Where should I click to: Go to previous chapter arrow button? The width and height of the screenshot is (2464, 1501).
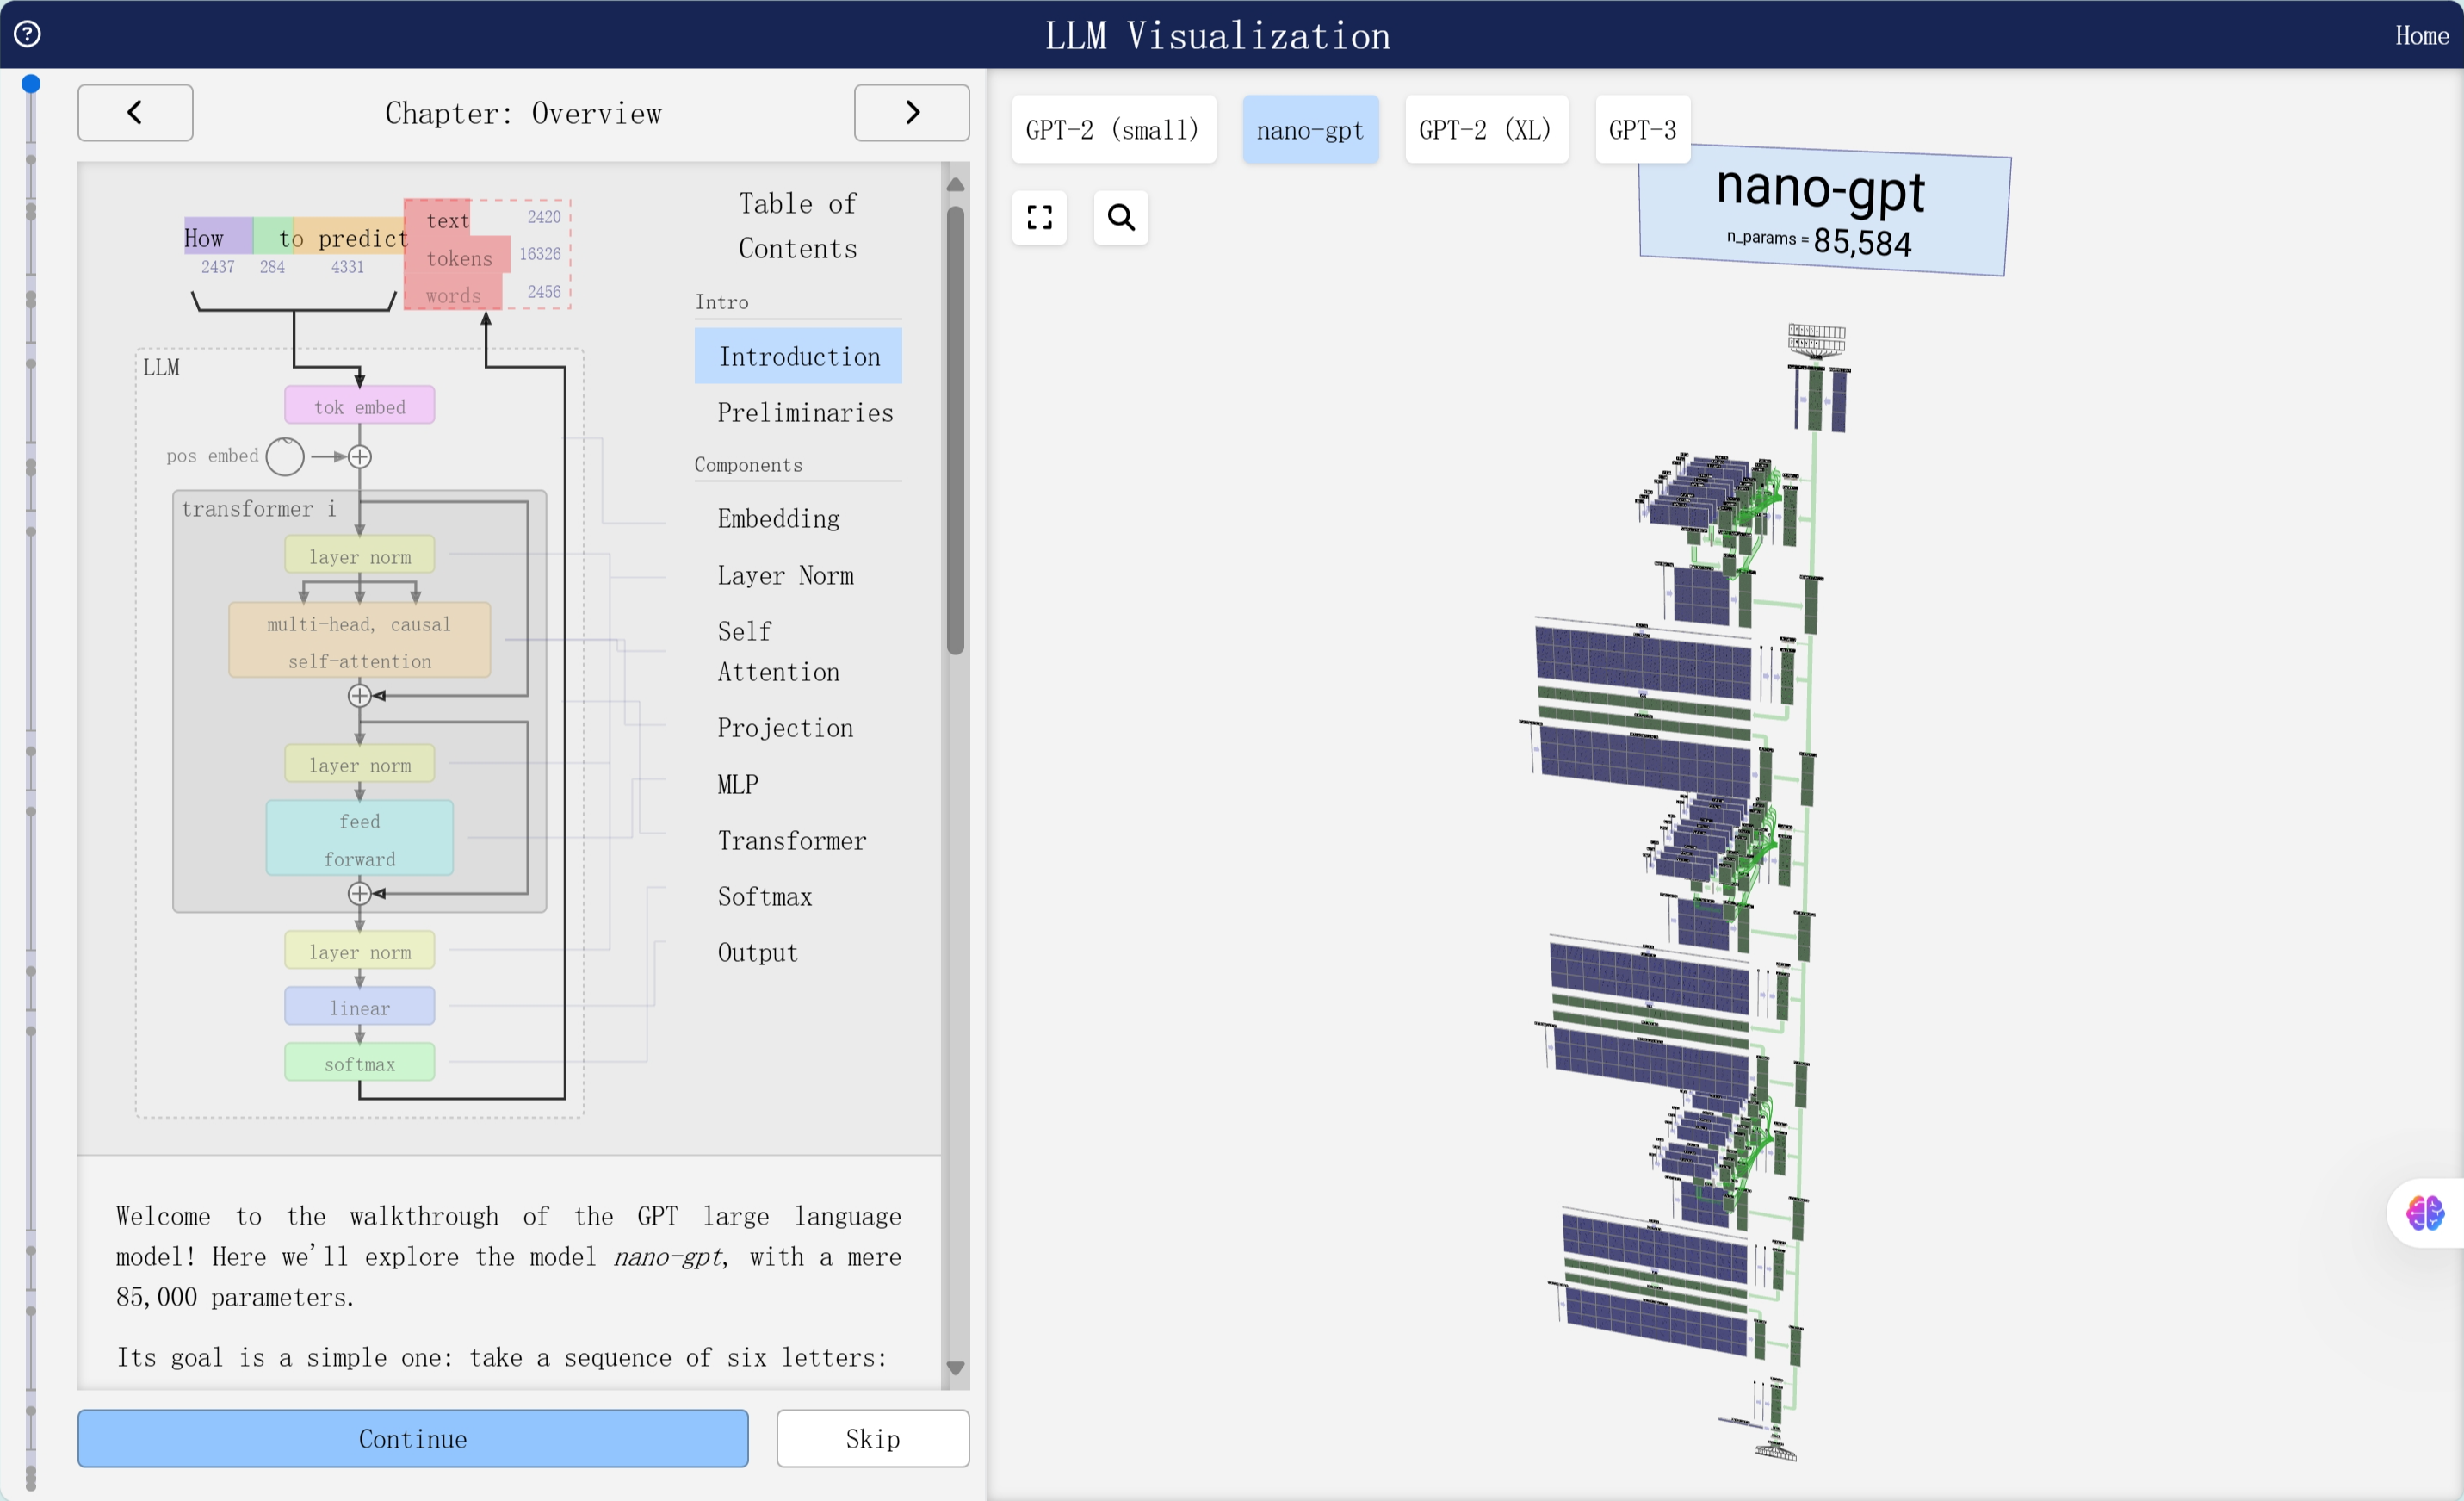point(135,112)
